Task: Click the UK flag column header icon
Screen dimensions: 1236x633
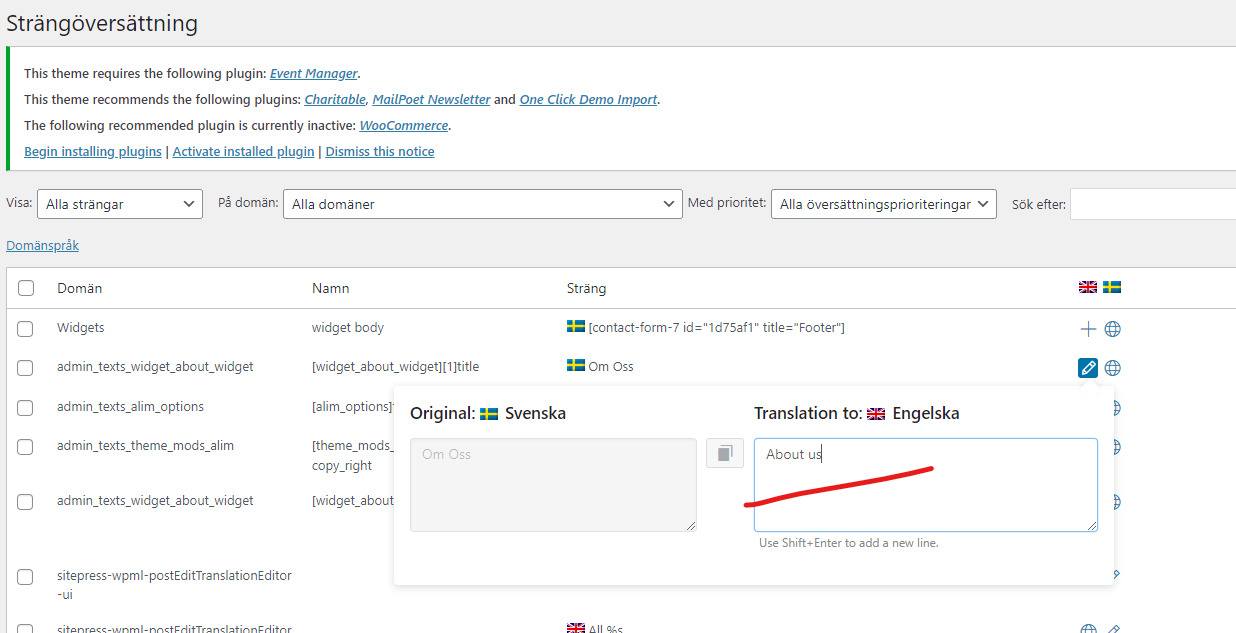Action: point(1088,287)
